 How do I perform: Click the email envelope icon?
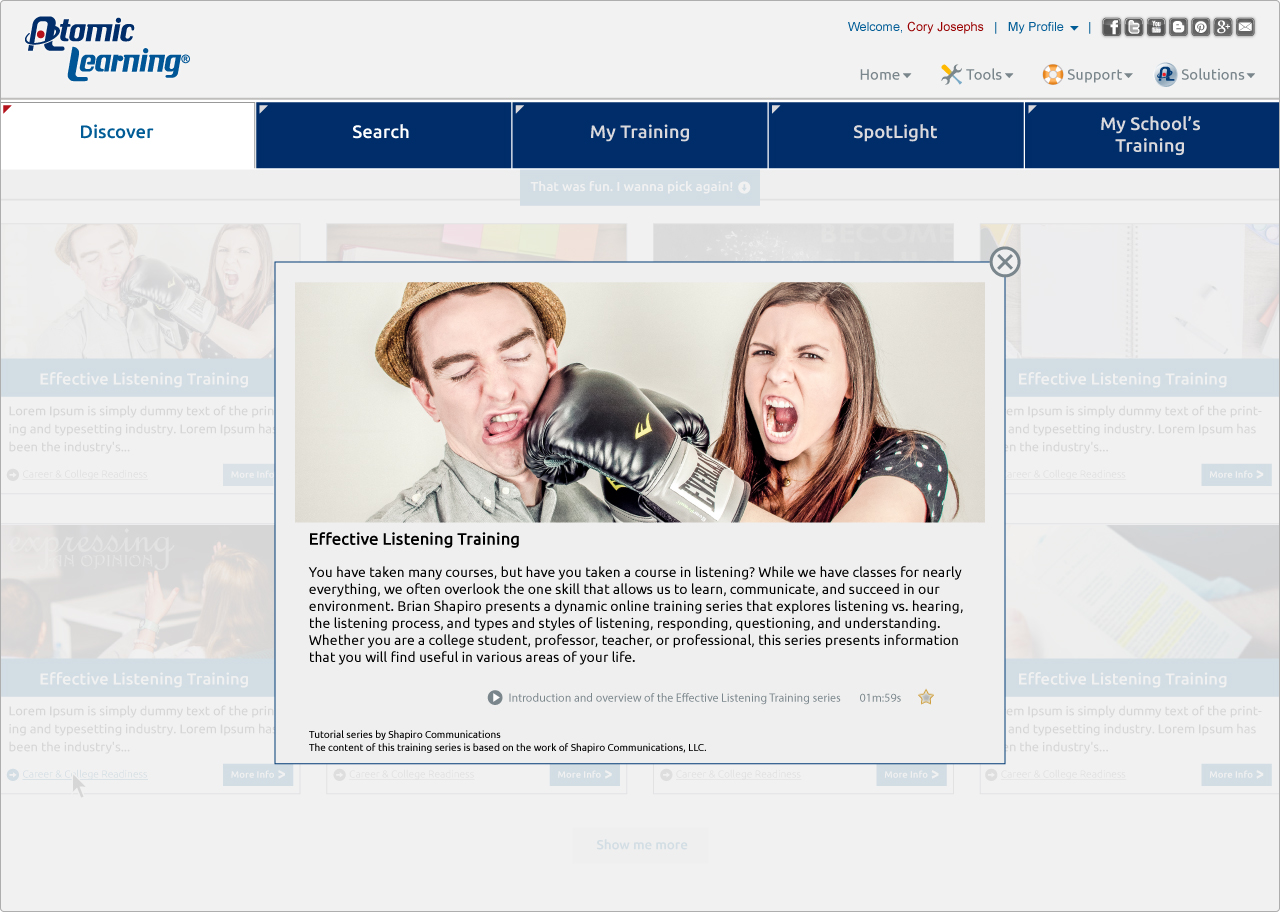point(1245,27)
